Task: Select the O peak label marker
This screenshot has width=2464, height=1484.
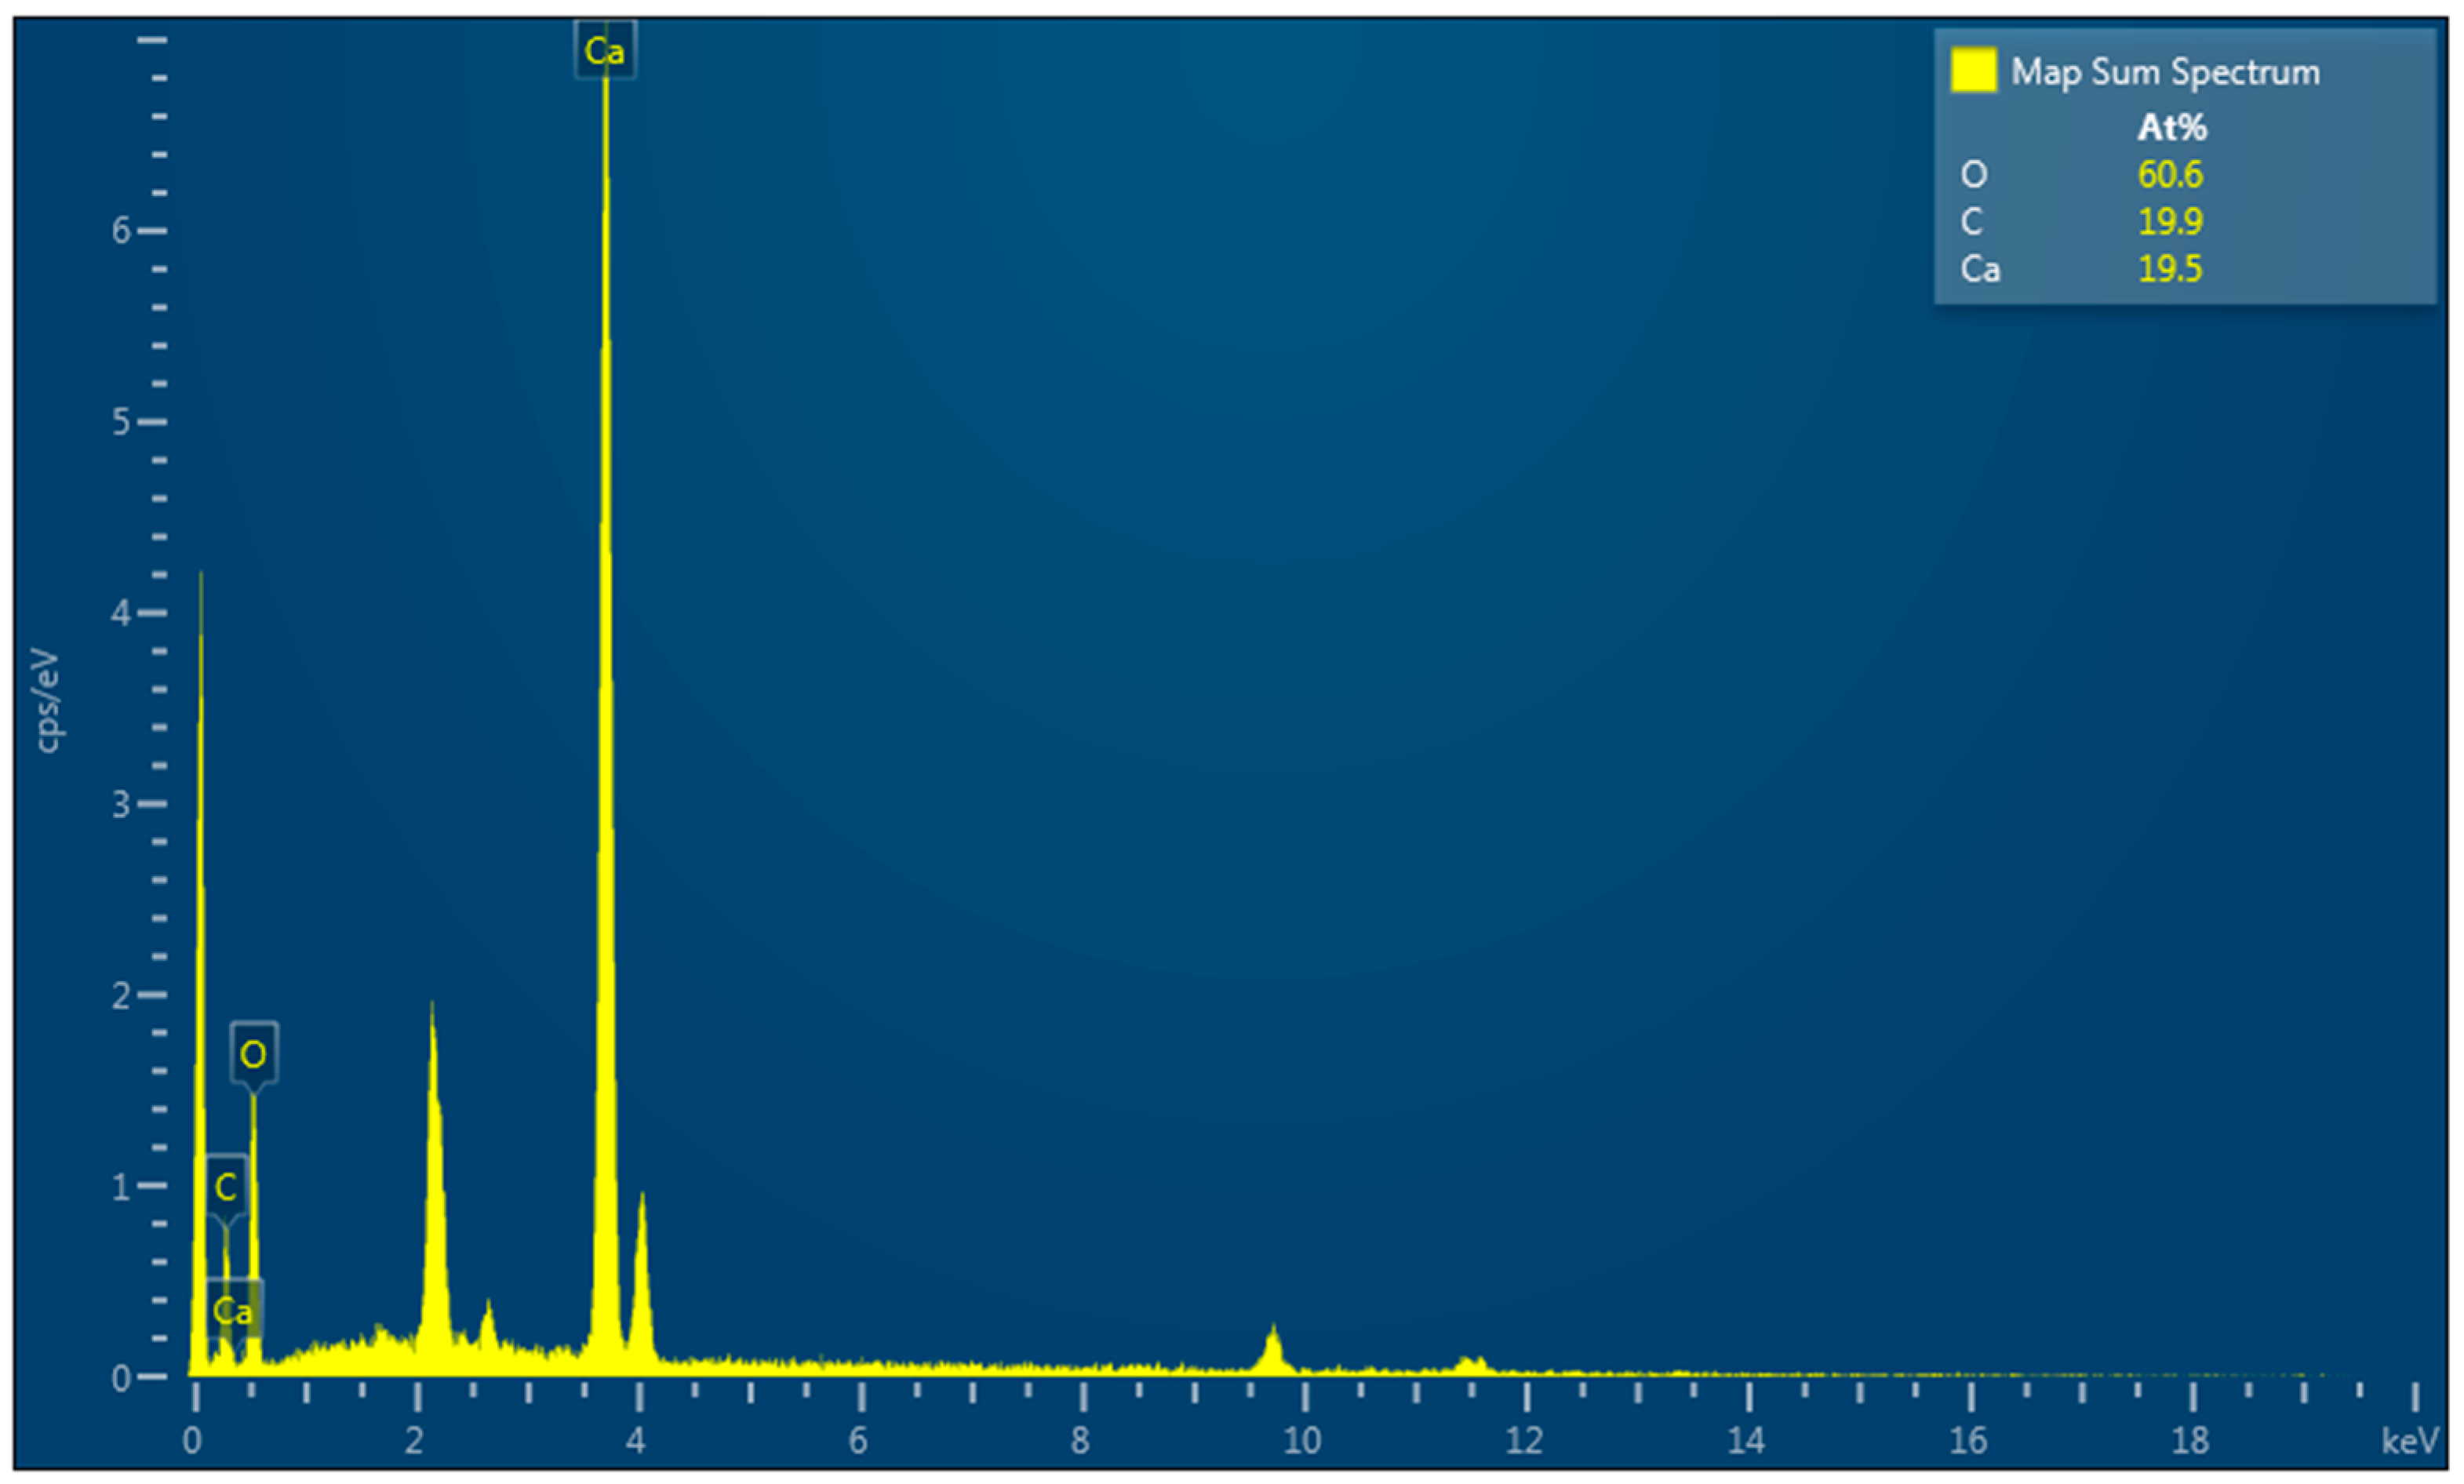Action: point(254,1054)
